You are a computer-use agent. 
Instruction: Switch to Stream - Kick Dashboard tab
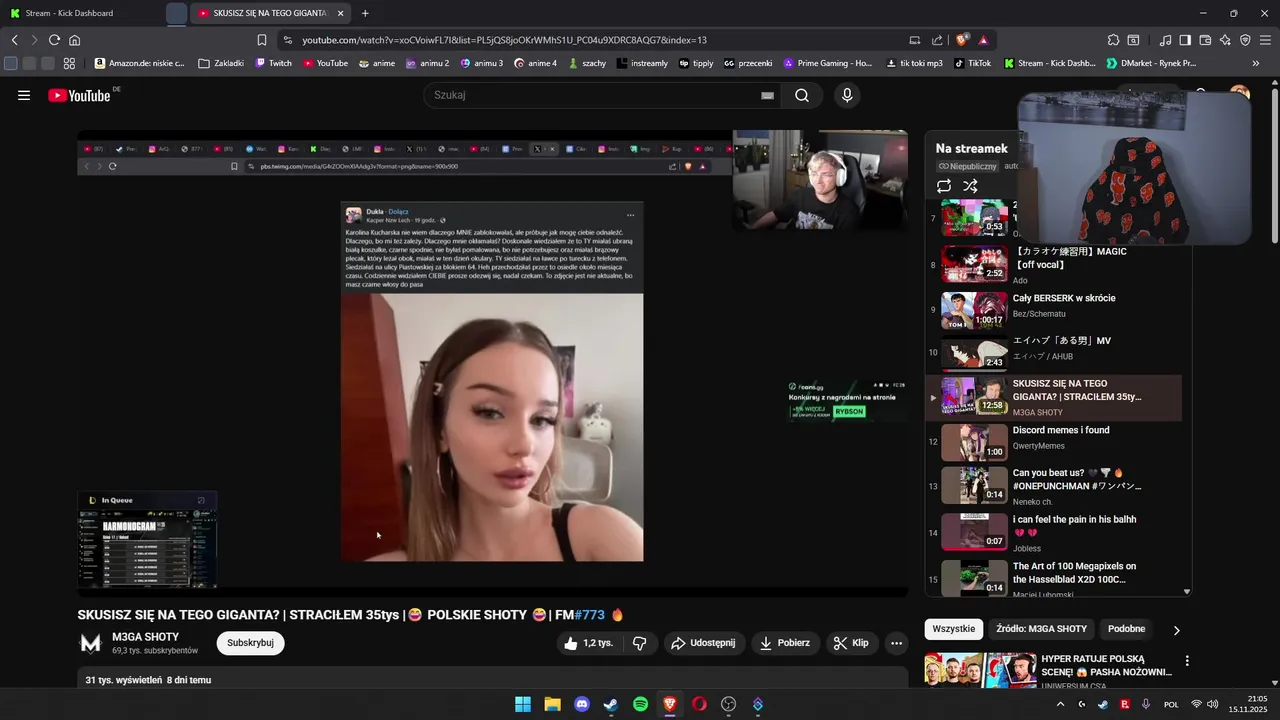coord(83,13)
